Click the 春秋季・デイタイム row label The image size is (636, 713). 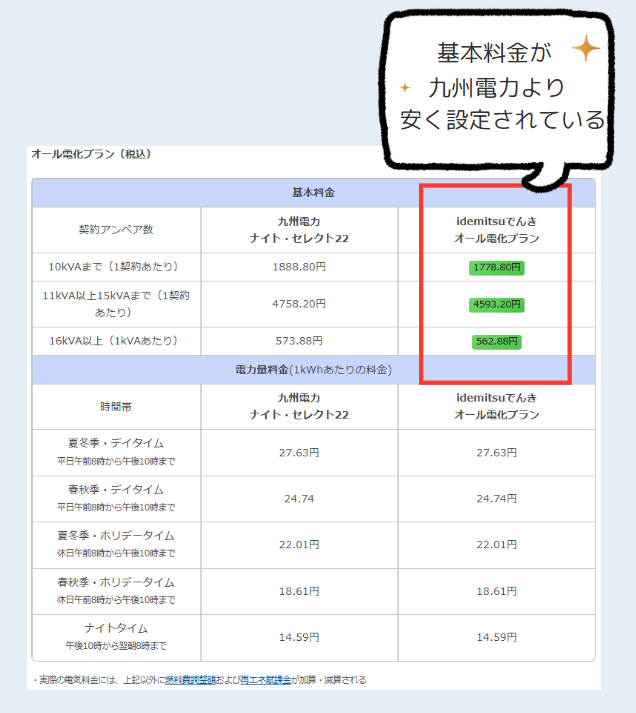point(116,490)
